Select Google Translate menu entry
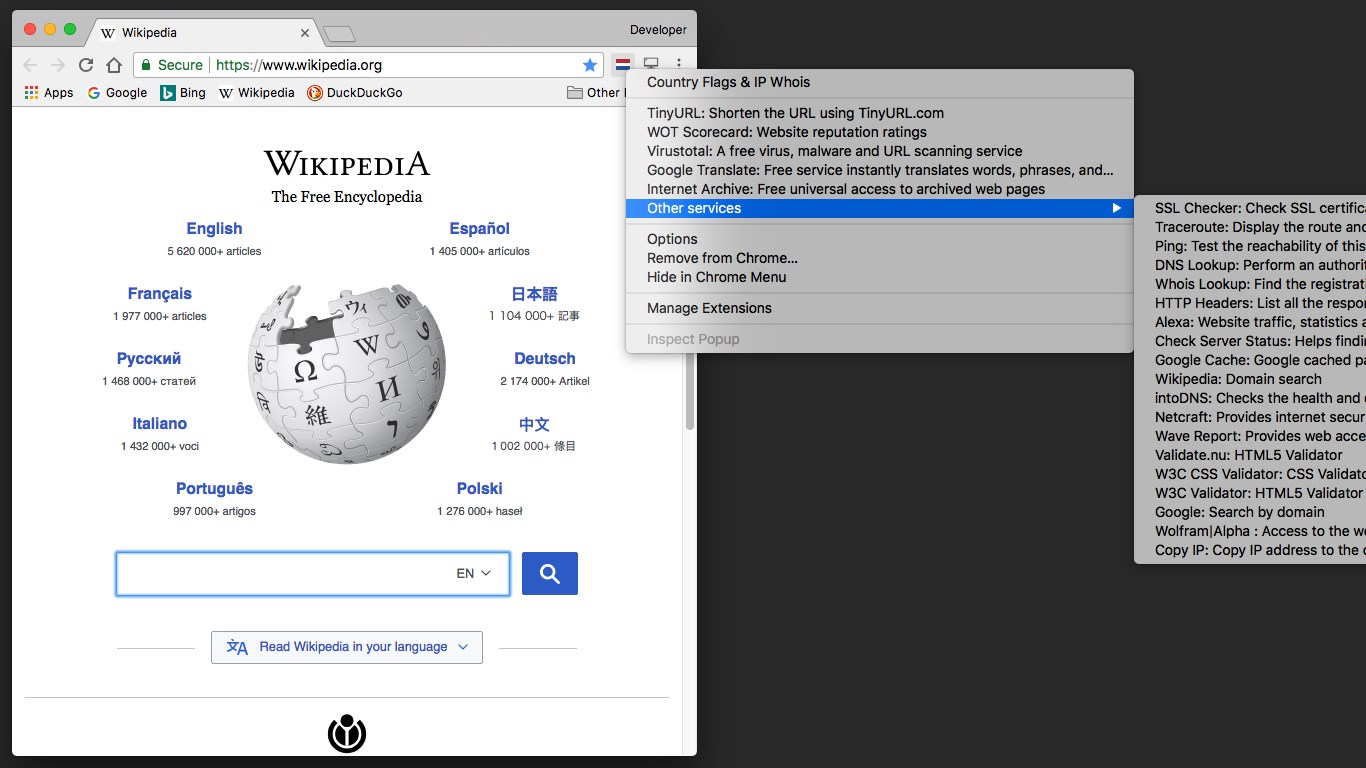This screenshot has width=1366, height=768. pos(880,170)
